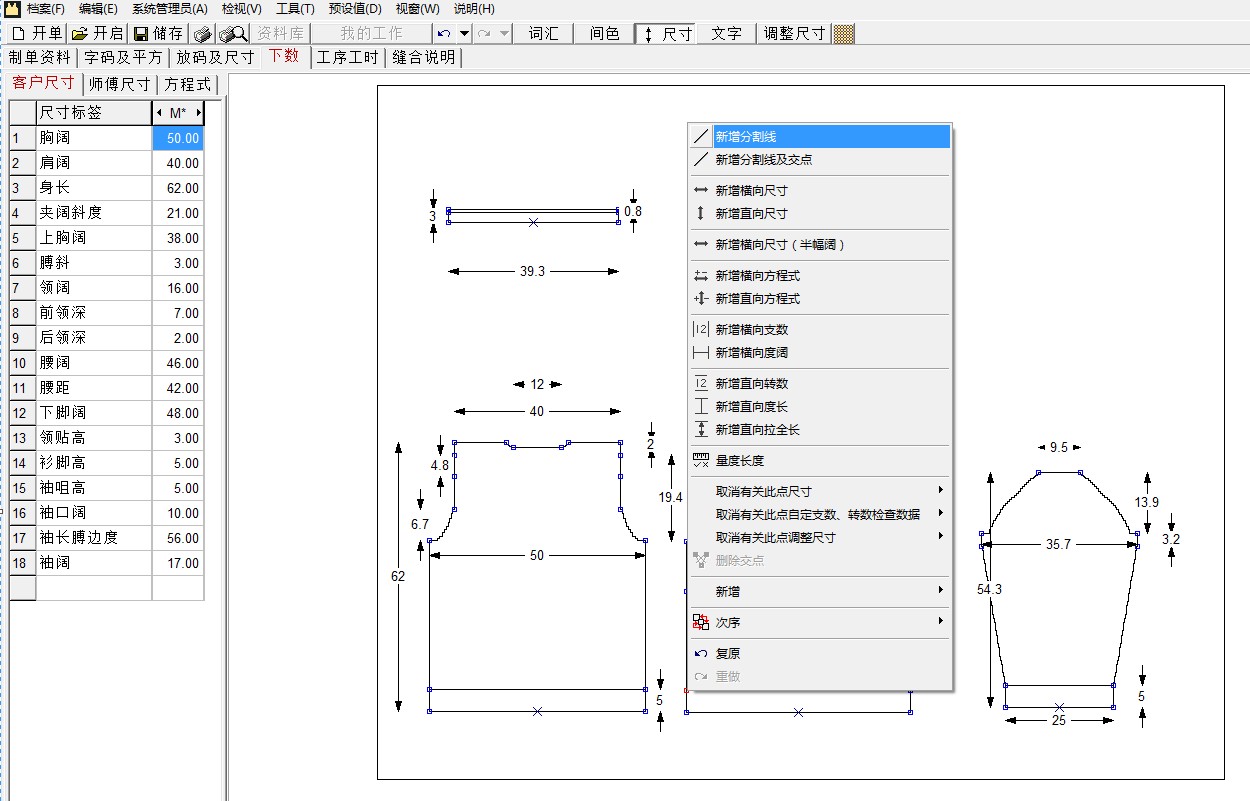Choose 新增横向支数 in context menu
The image size is (1250, 801).
[x=820, y=329]
